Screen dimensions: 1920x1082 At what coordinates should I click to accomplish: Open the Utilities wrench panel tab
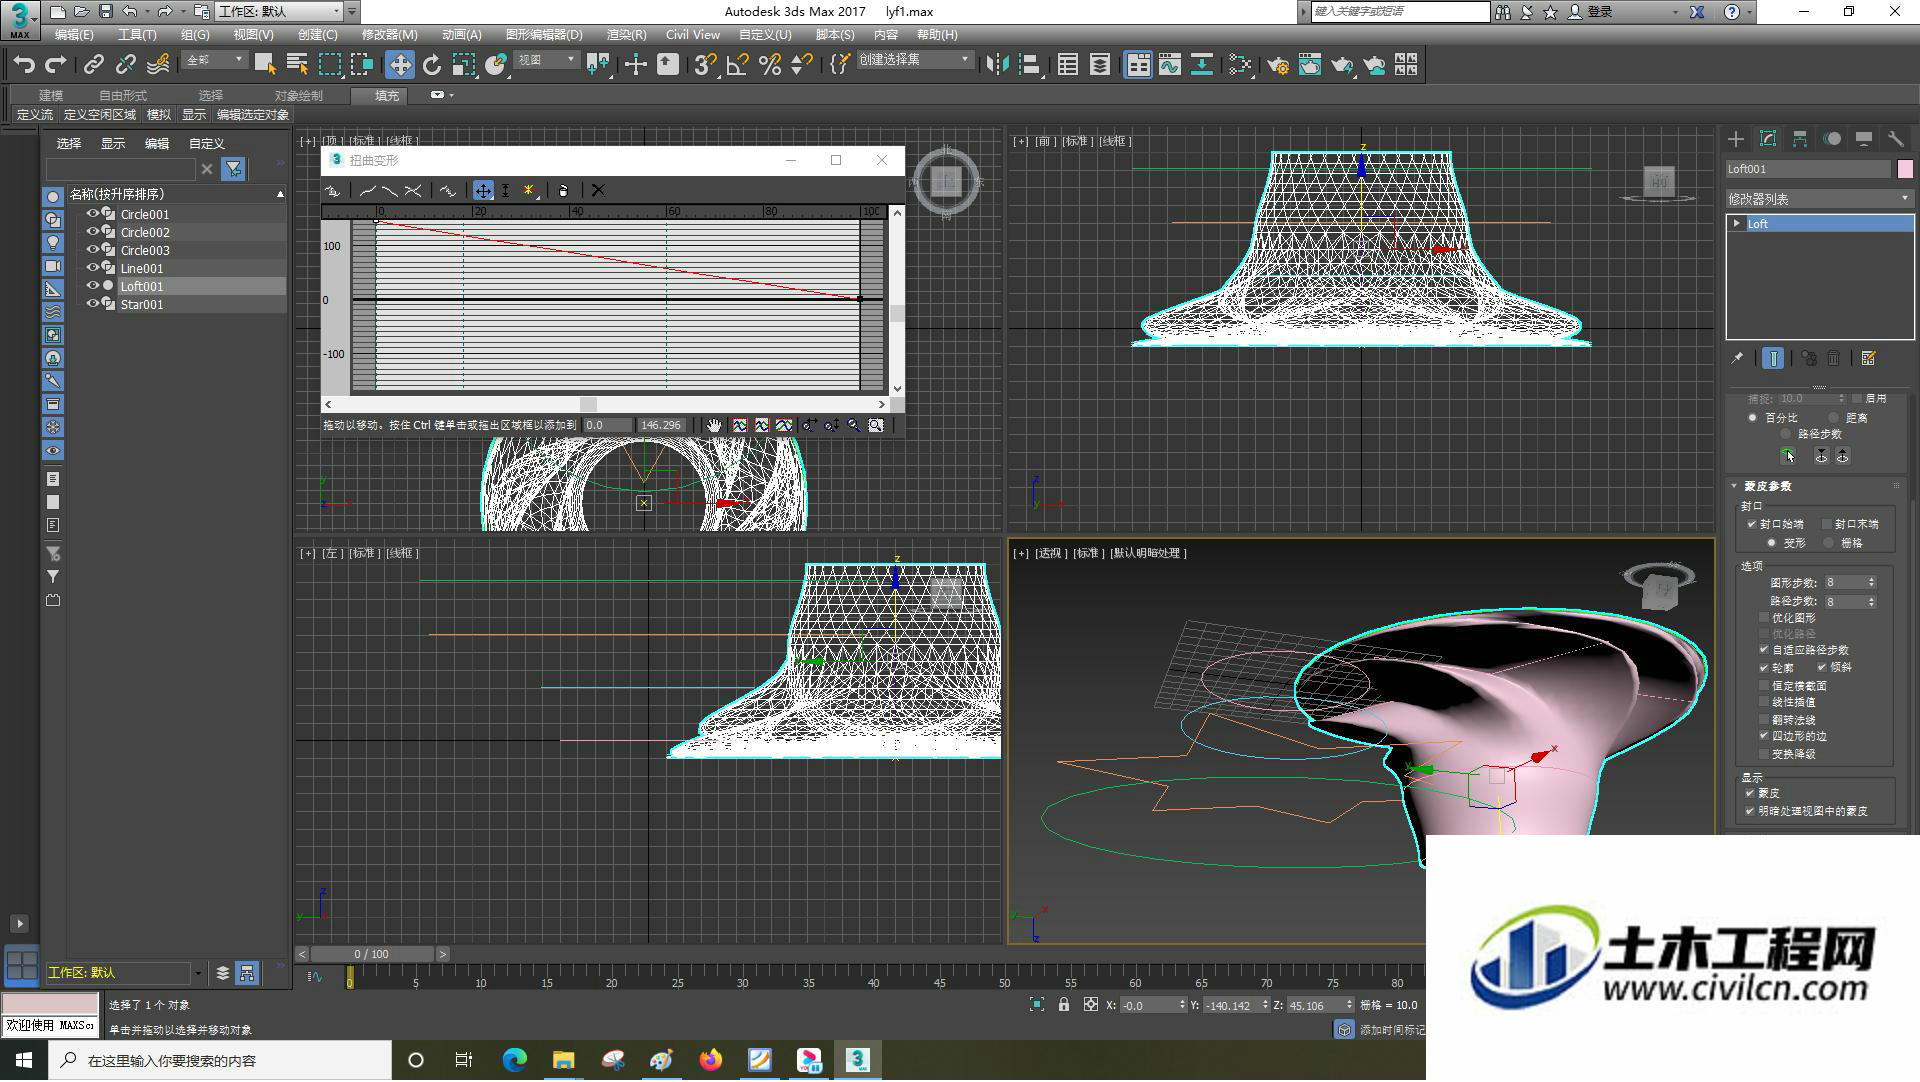tap(1895, 139)
